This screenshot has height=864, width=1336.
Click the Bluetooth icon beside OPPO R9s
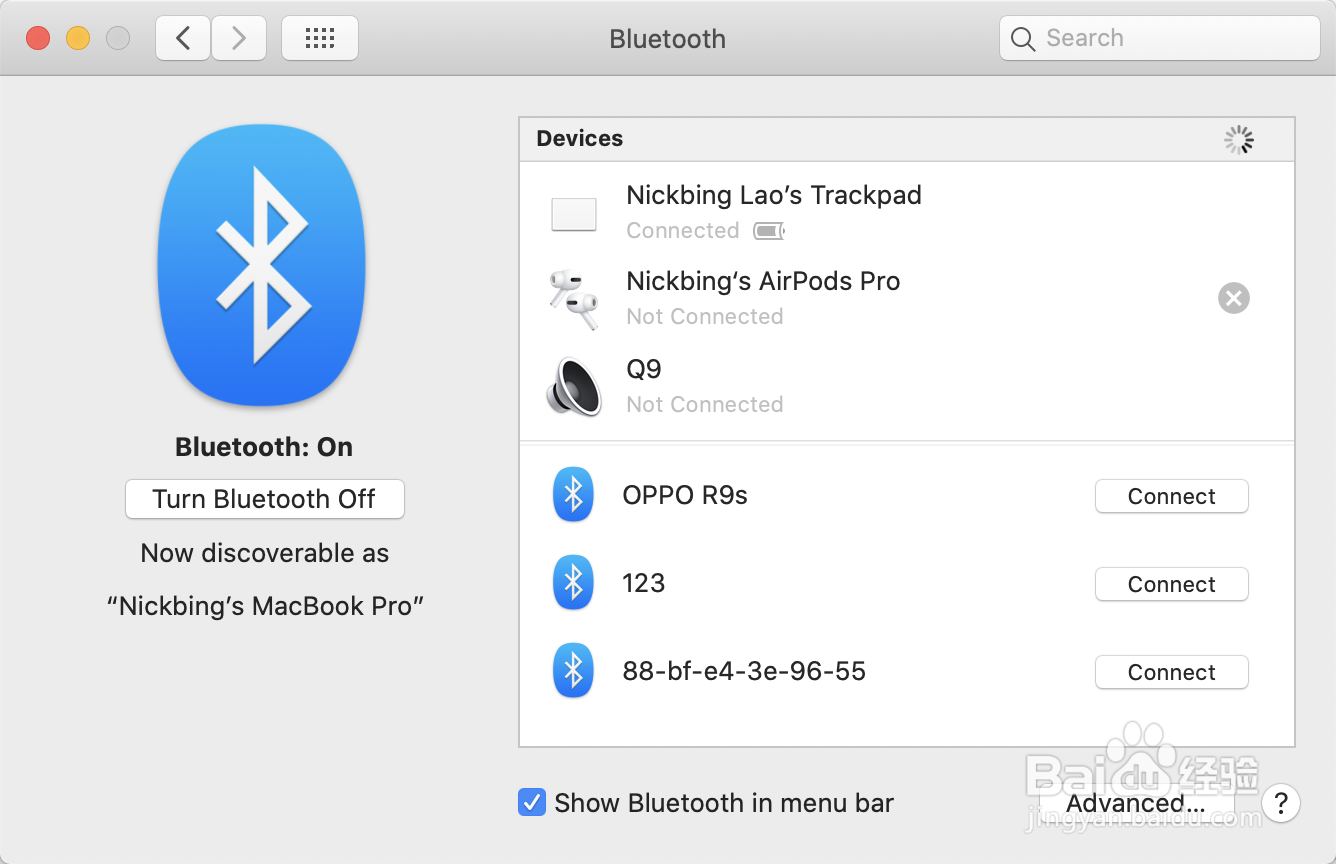coord(573,494)
